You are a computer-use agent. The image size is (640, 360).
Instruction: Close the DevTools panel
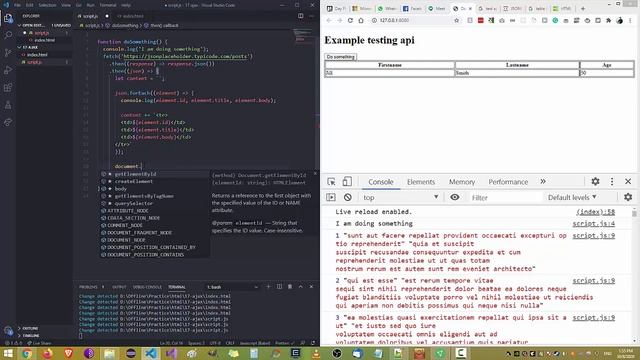coord(628,182)
